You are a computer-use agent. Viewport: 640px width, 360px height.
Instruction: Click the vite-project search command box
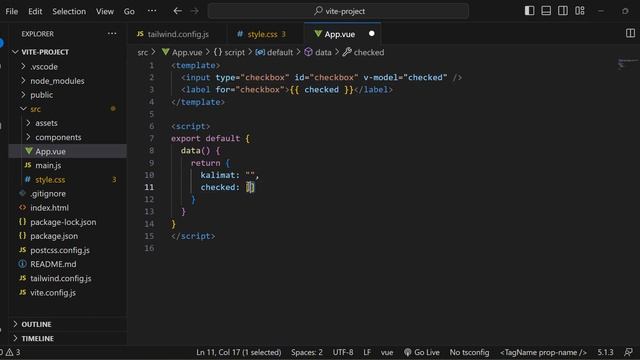pos(338,11)
